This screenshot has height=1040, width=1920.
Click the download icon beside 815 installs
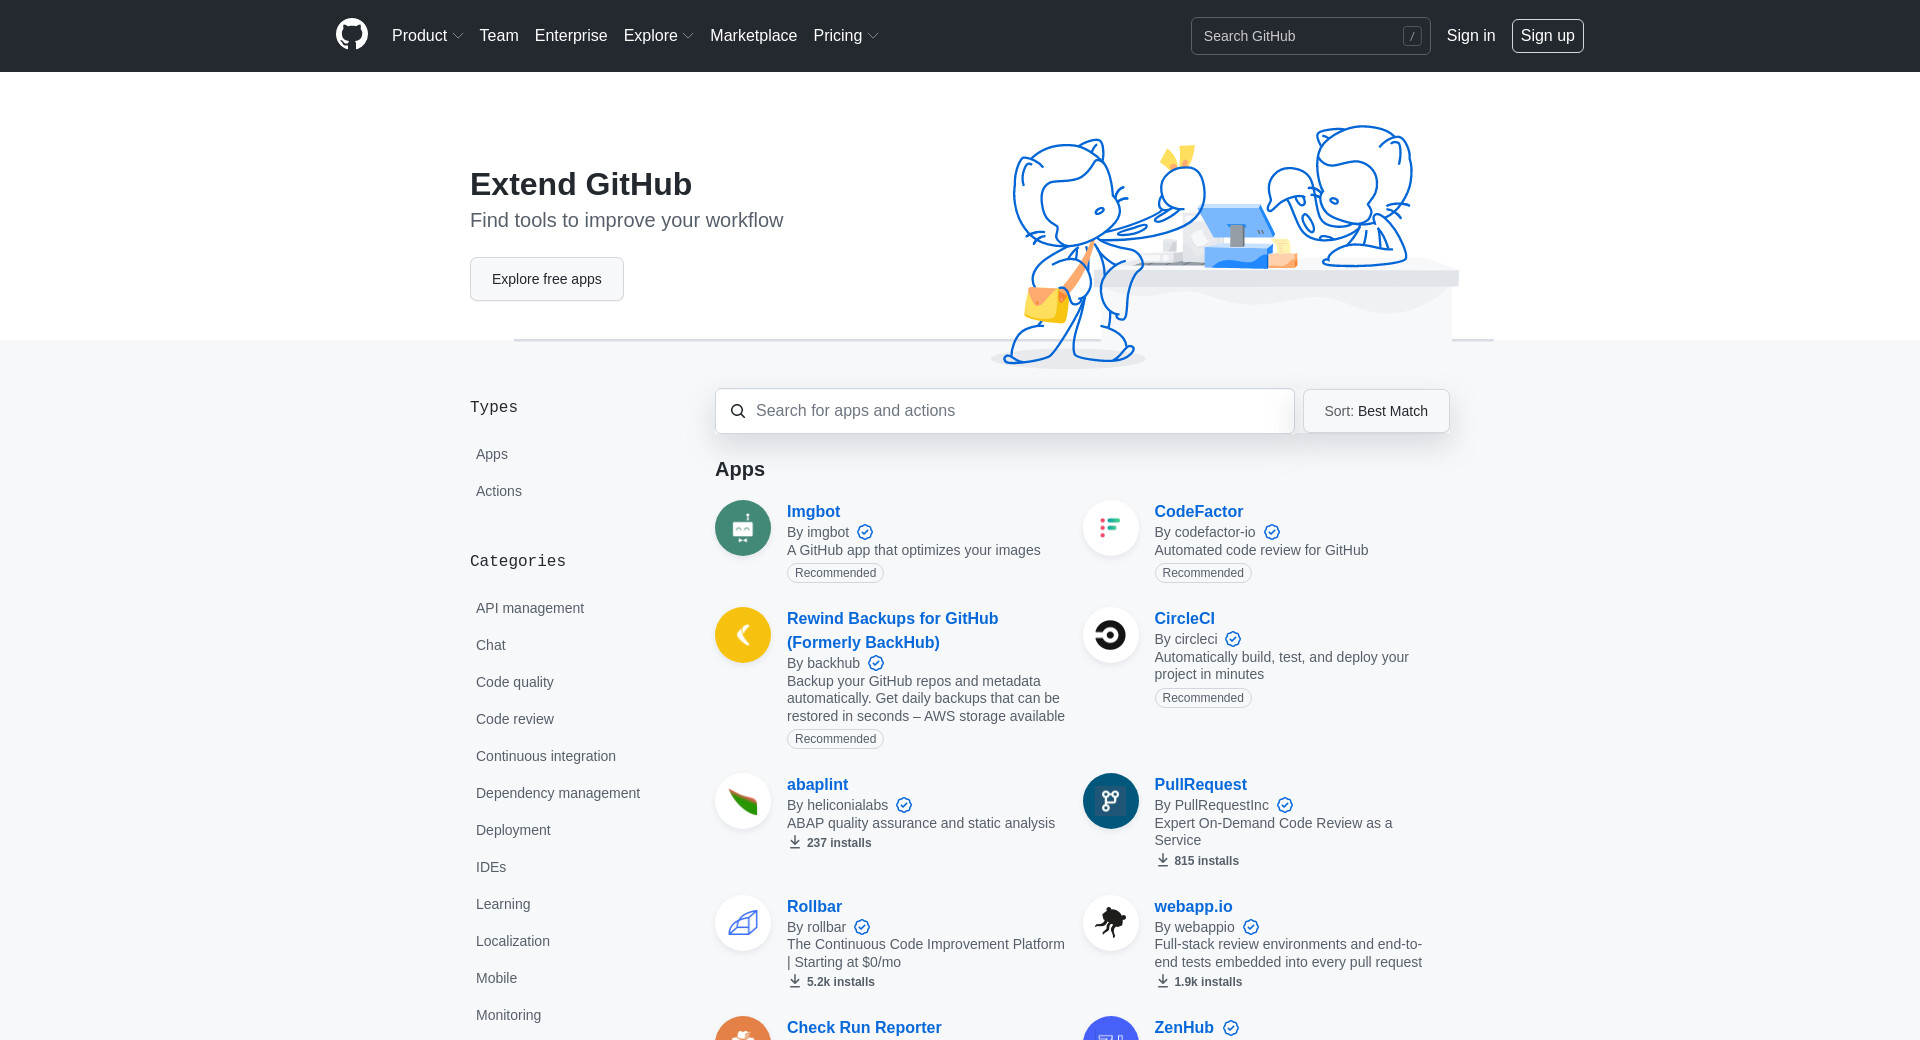point(1163,861)
